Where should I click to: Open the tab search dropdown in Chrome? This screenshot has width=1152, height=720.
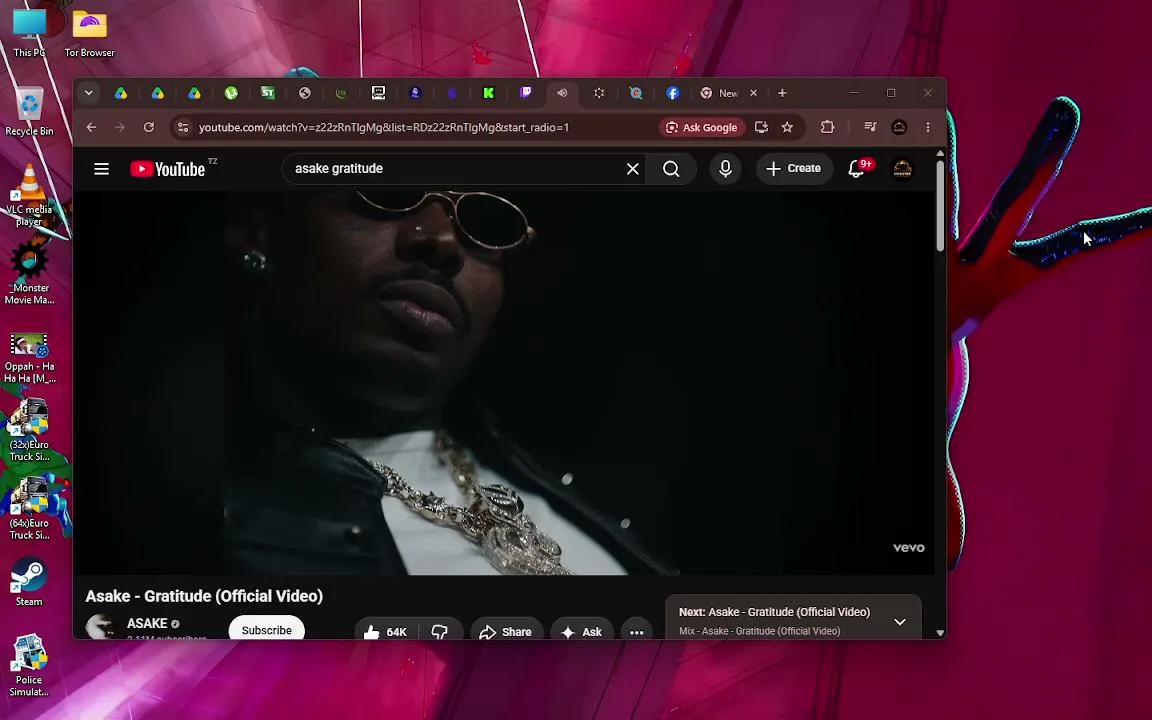point(88,93)
